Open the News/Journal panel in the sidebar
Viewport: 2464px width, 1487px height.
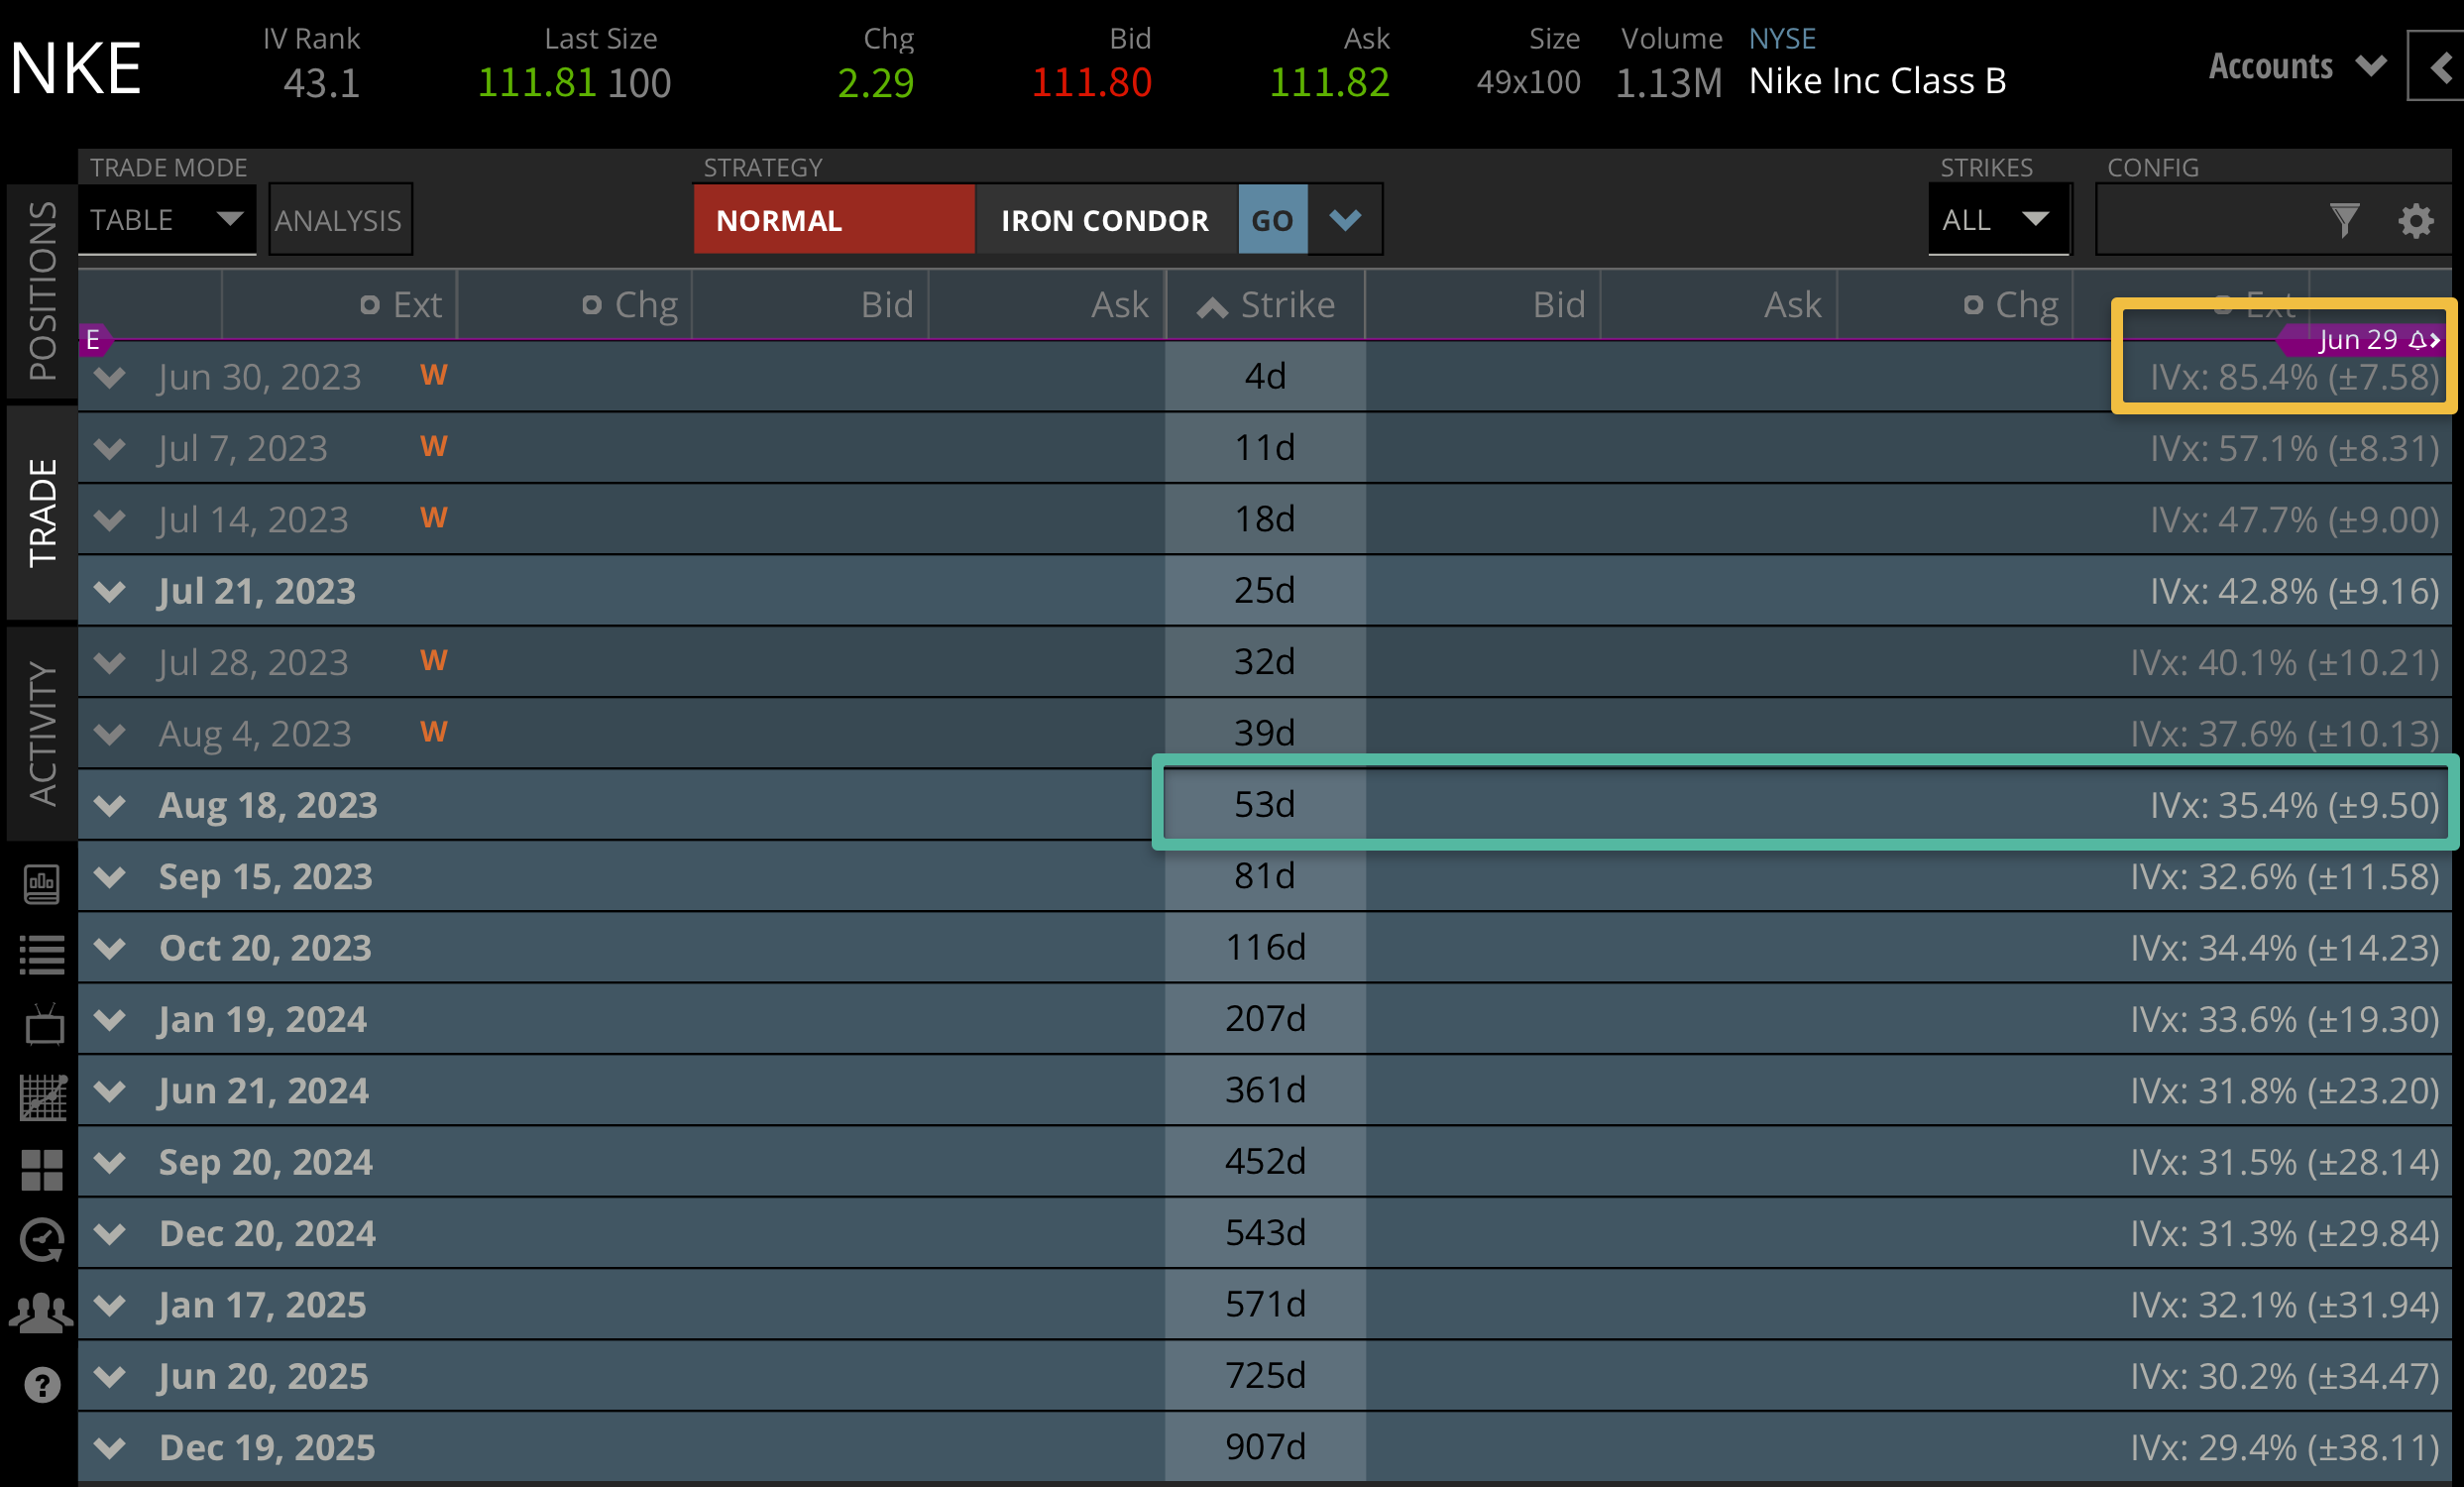click(42, 884)
